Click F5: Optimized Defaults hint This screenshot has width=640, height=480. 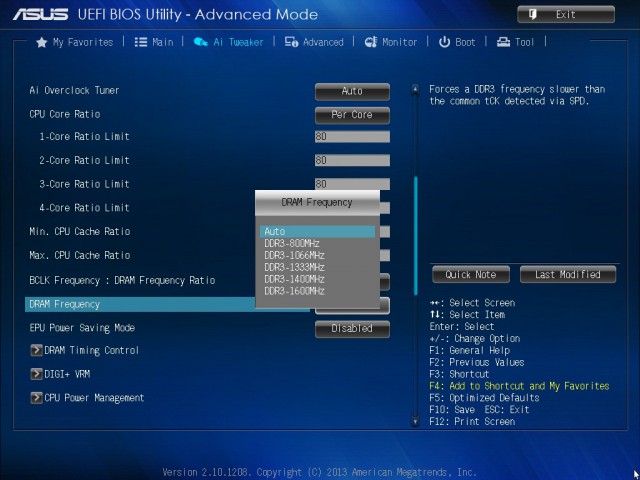484,398
